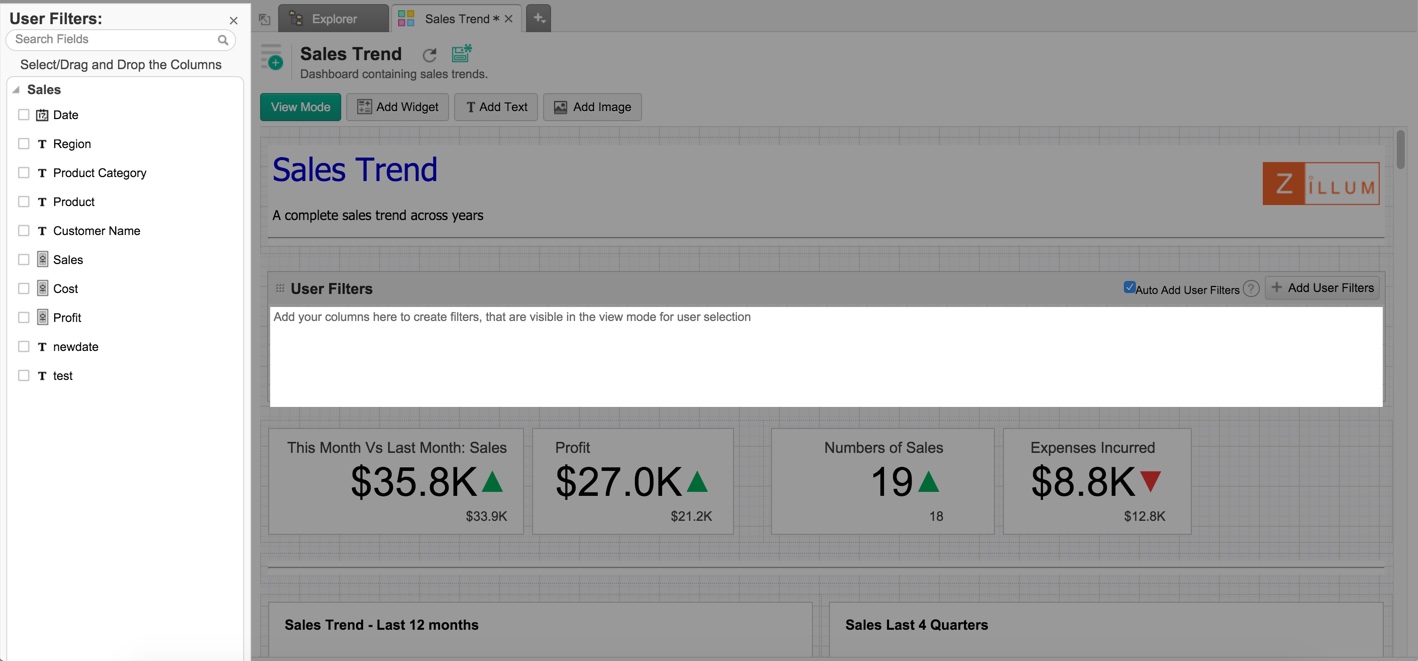Viewport: 1418px width, 661px height.
Task: Click the pop-out arrow icon left of Explorer tab
Action: coord(264,19)
